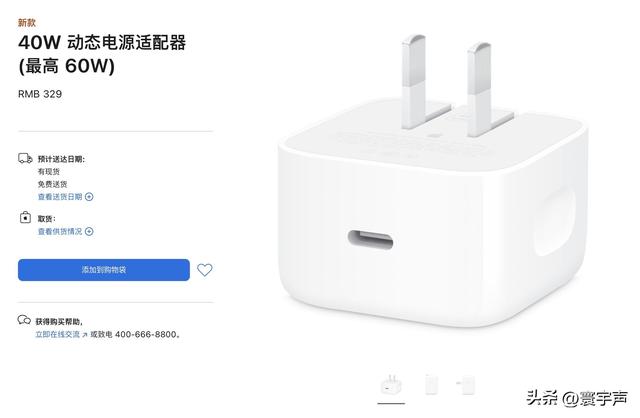Open 查看送货日期 link
This screenshot has width=640, height=418.
60,197
